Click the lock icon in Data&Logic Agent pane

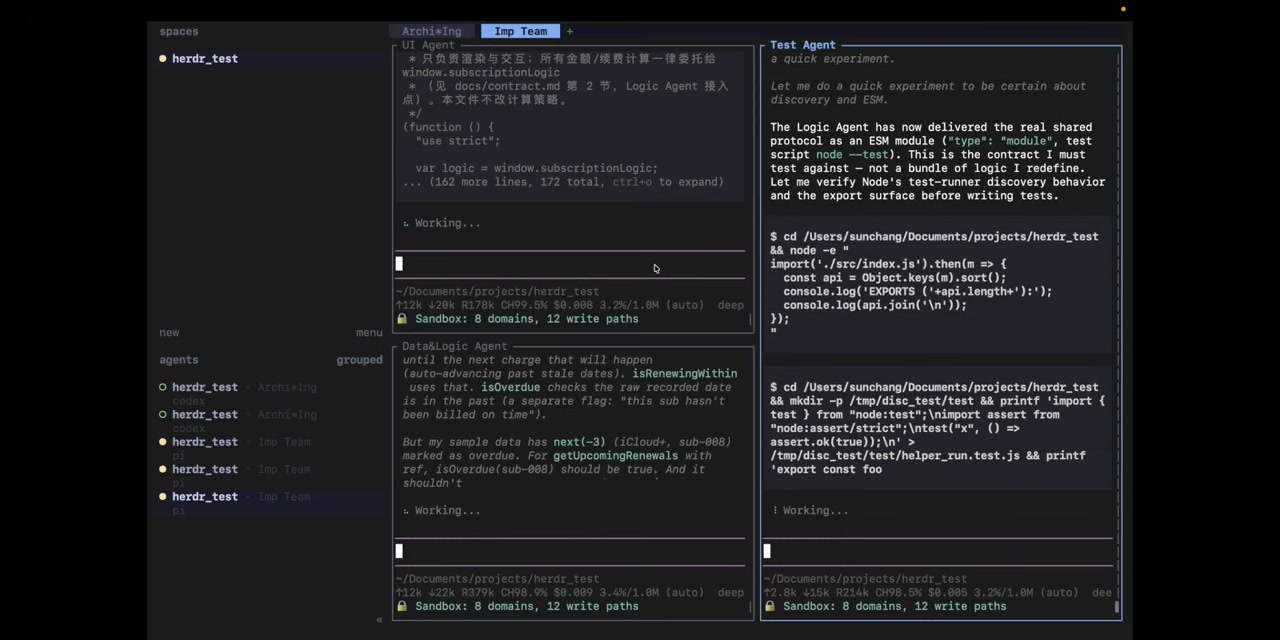[x=402, y=606]
